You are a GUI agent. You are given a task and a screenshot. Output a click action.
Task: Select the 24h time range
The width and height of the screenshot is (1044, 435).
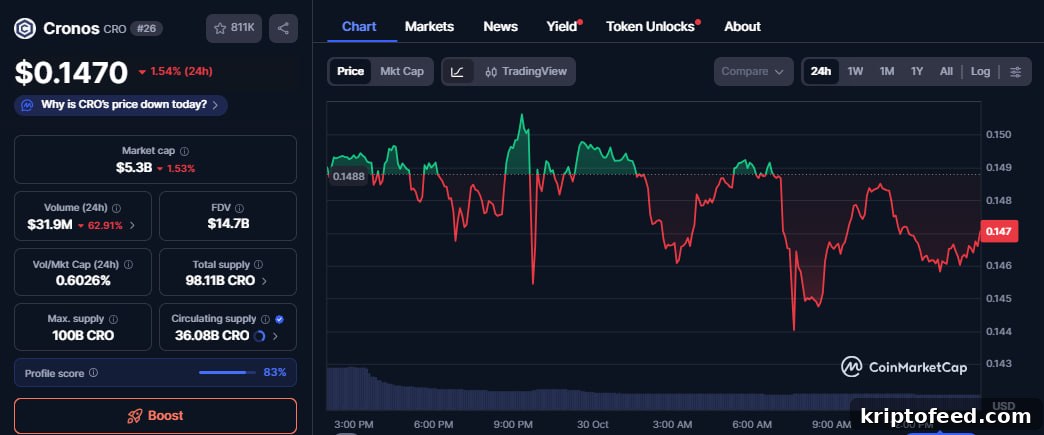(821, 71)
